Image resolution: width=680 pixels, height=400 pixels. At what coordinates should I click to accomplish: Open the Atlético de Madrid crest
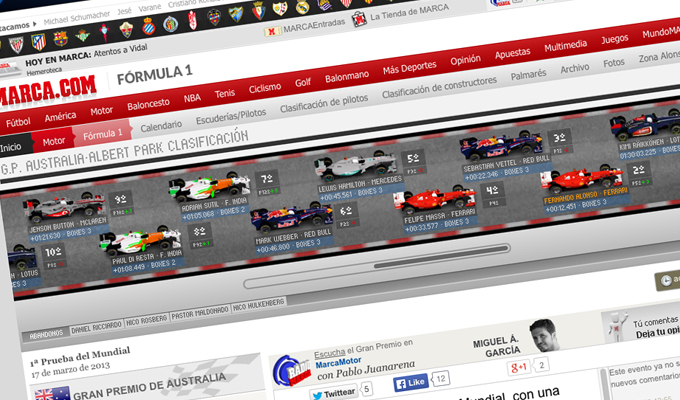39,42
